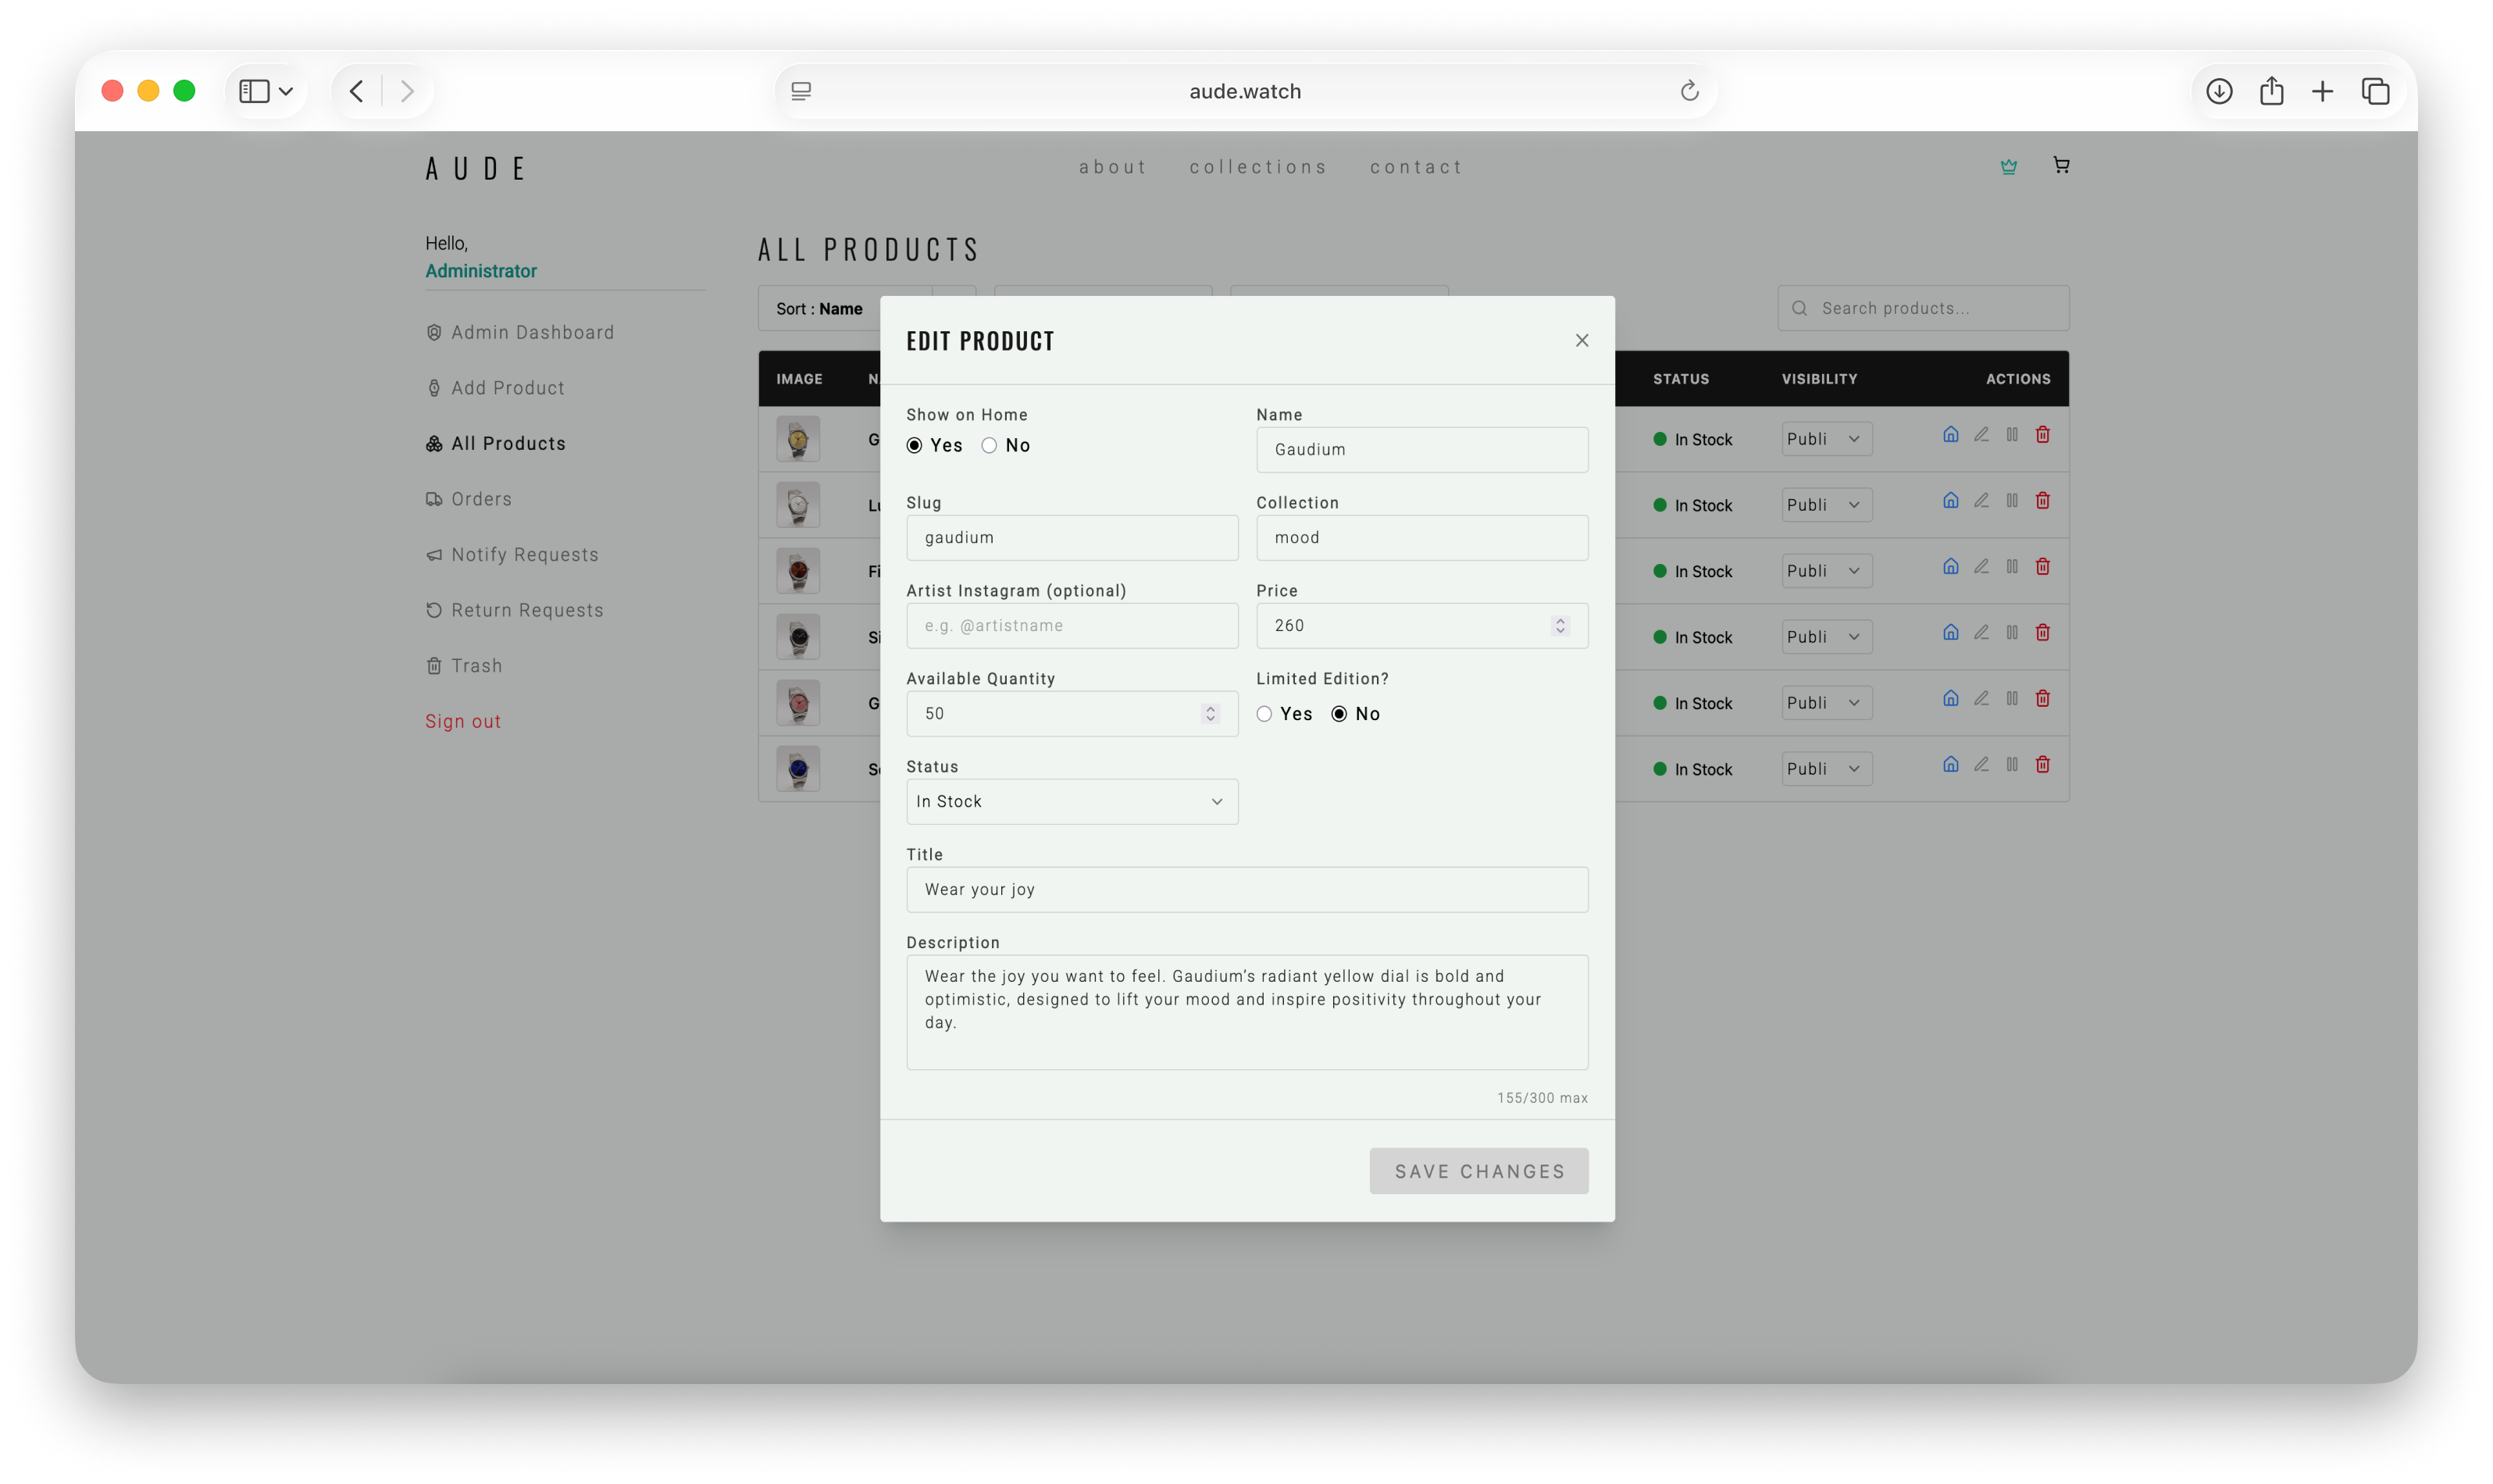Image resolution: width=2493 pixels, height=1484 pixels.
Task: Pause the first product using the pause icon
Action: [2012, 434]
